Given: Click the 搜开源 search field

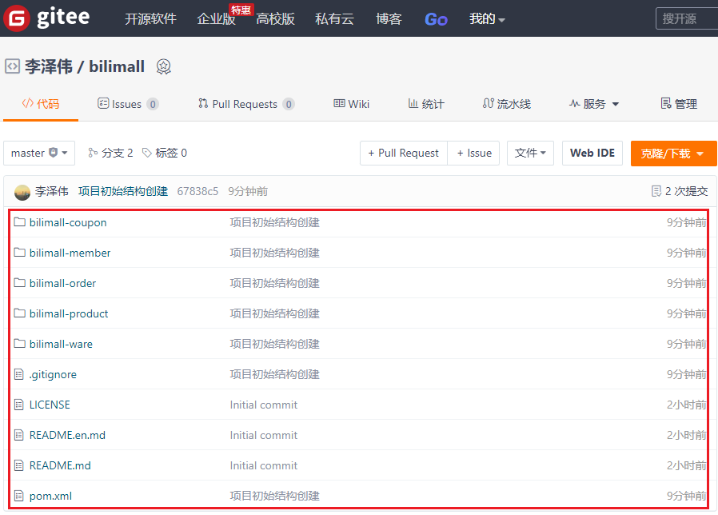Looking at the screenshot, I should [x=687, y=19].
